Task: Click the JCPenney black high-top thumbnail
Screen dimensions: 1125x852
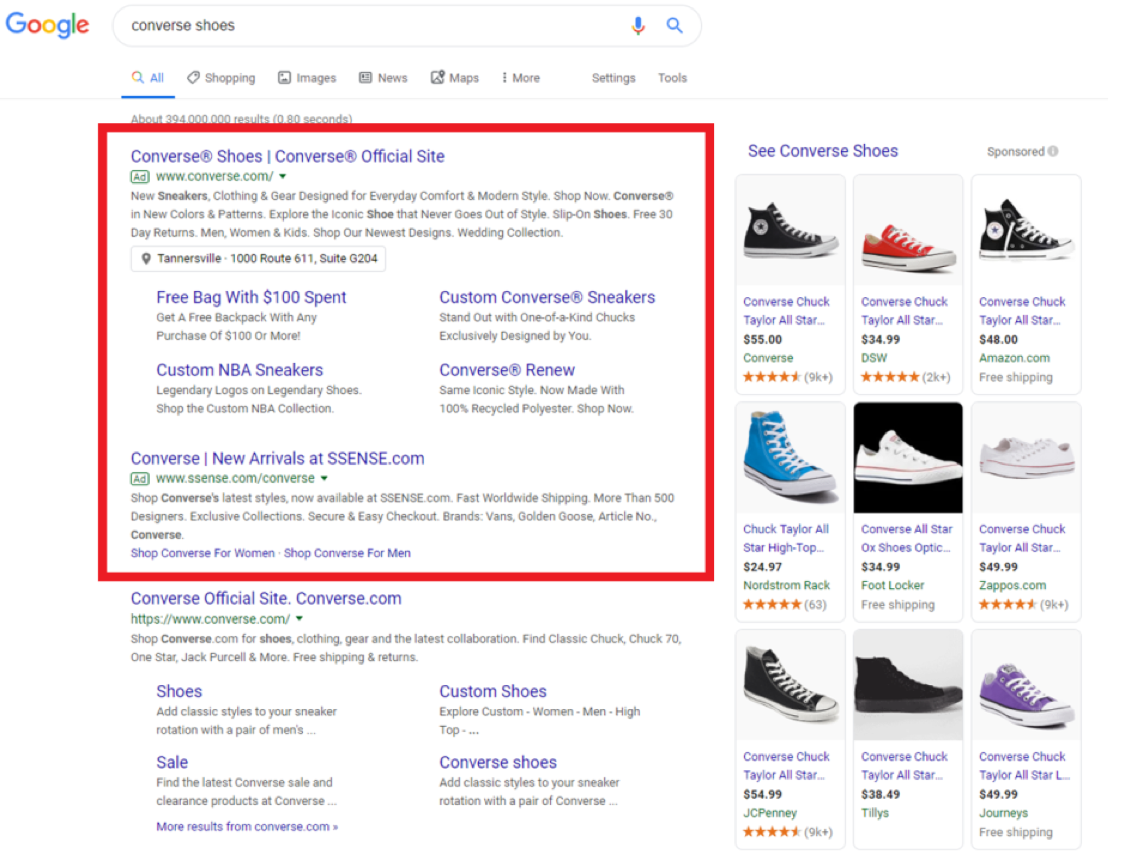Action: 790,685
